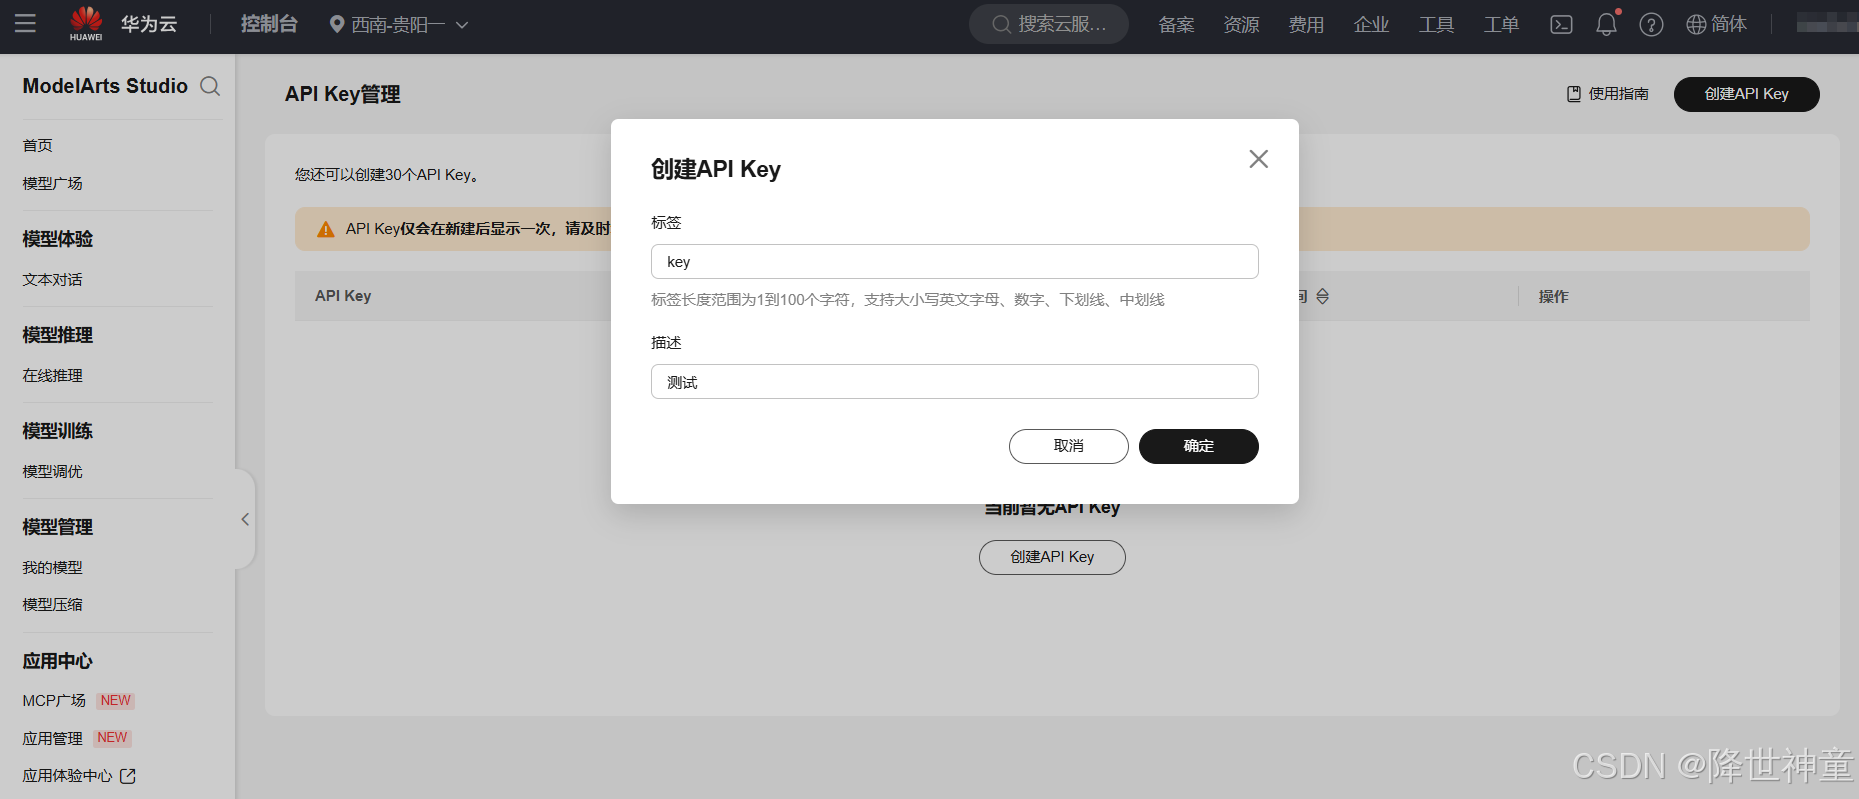Open the CloudShell terminal icon

click(x=1561, y=24)
